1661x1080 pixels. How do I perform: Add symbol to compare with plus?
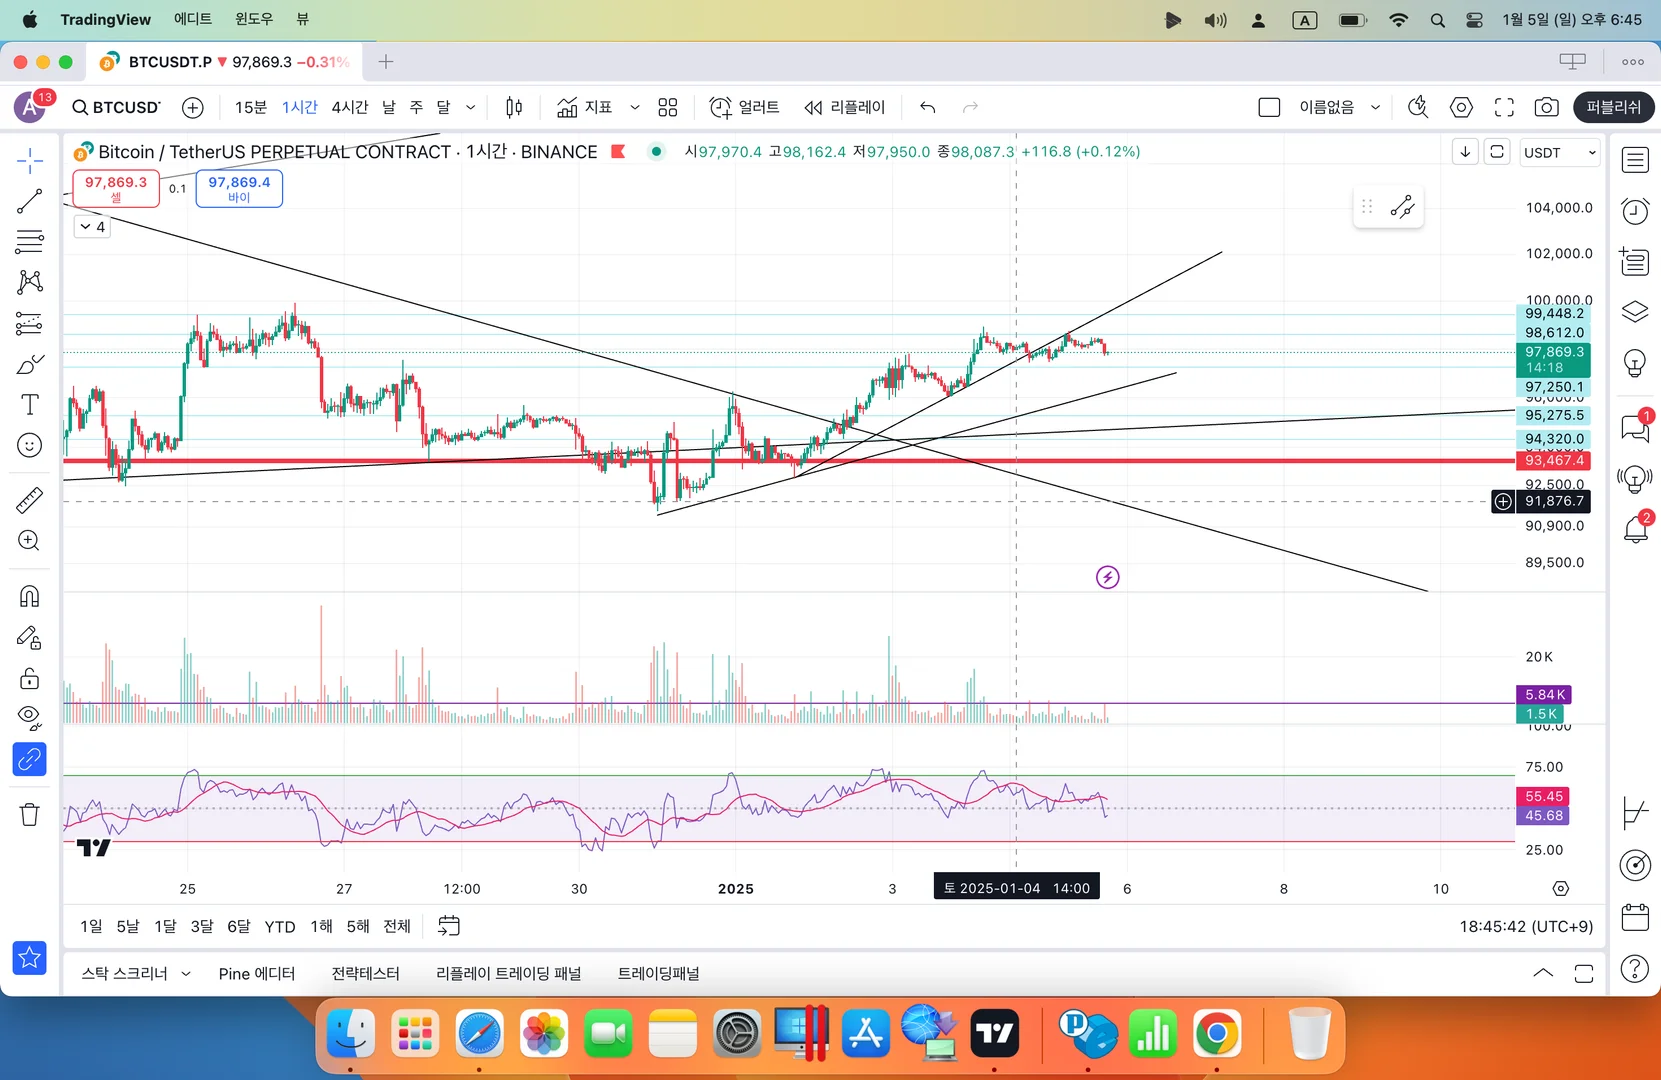[193, 107]
